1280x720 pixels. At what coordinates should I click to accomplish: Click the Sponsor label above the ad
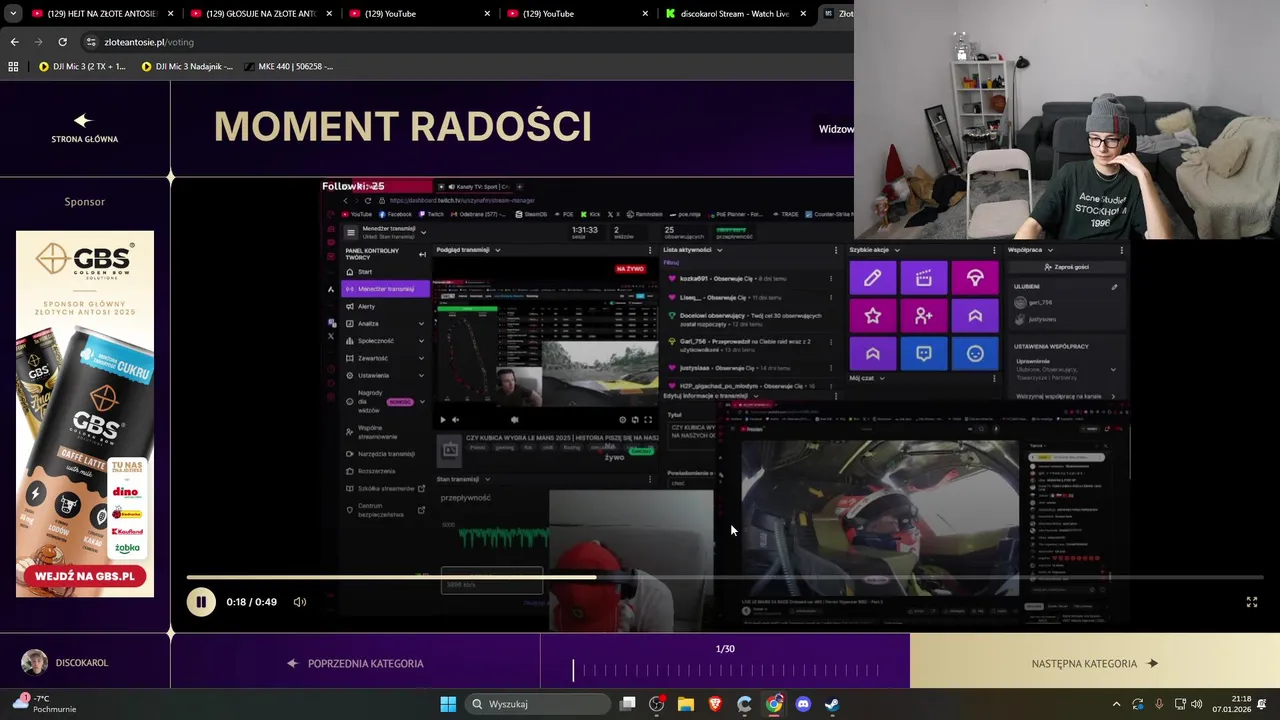(84, 201)
